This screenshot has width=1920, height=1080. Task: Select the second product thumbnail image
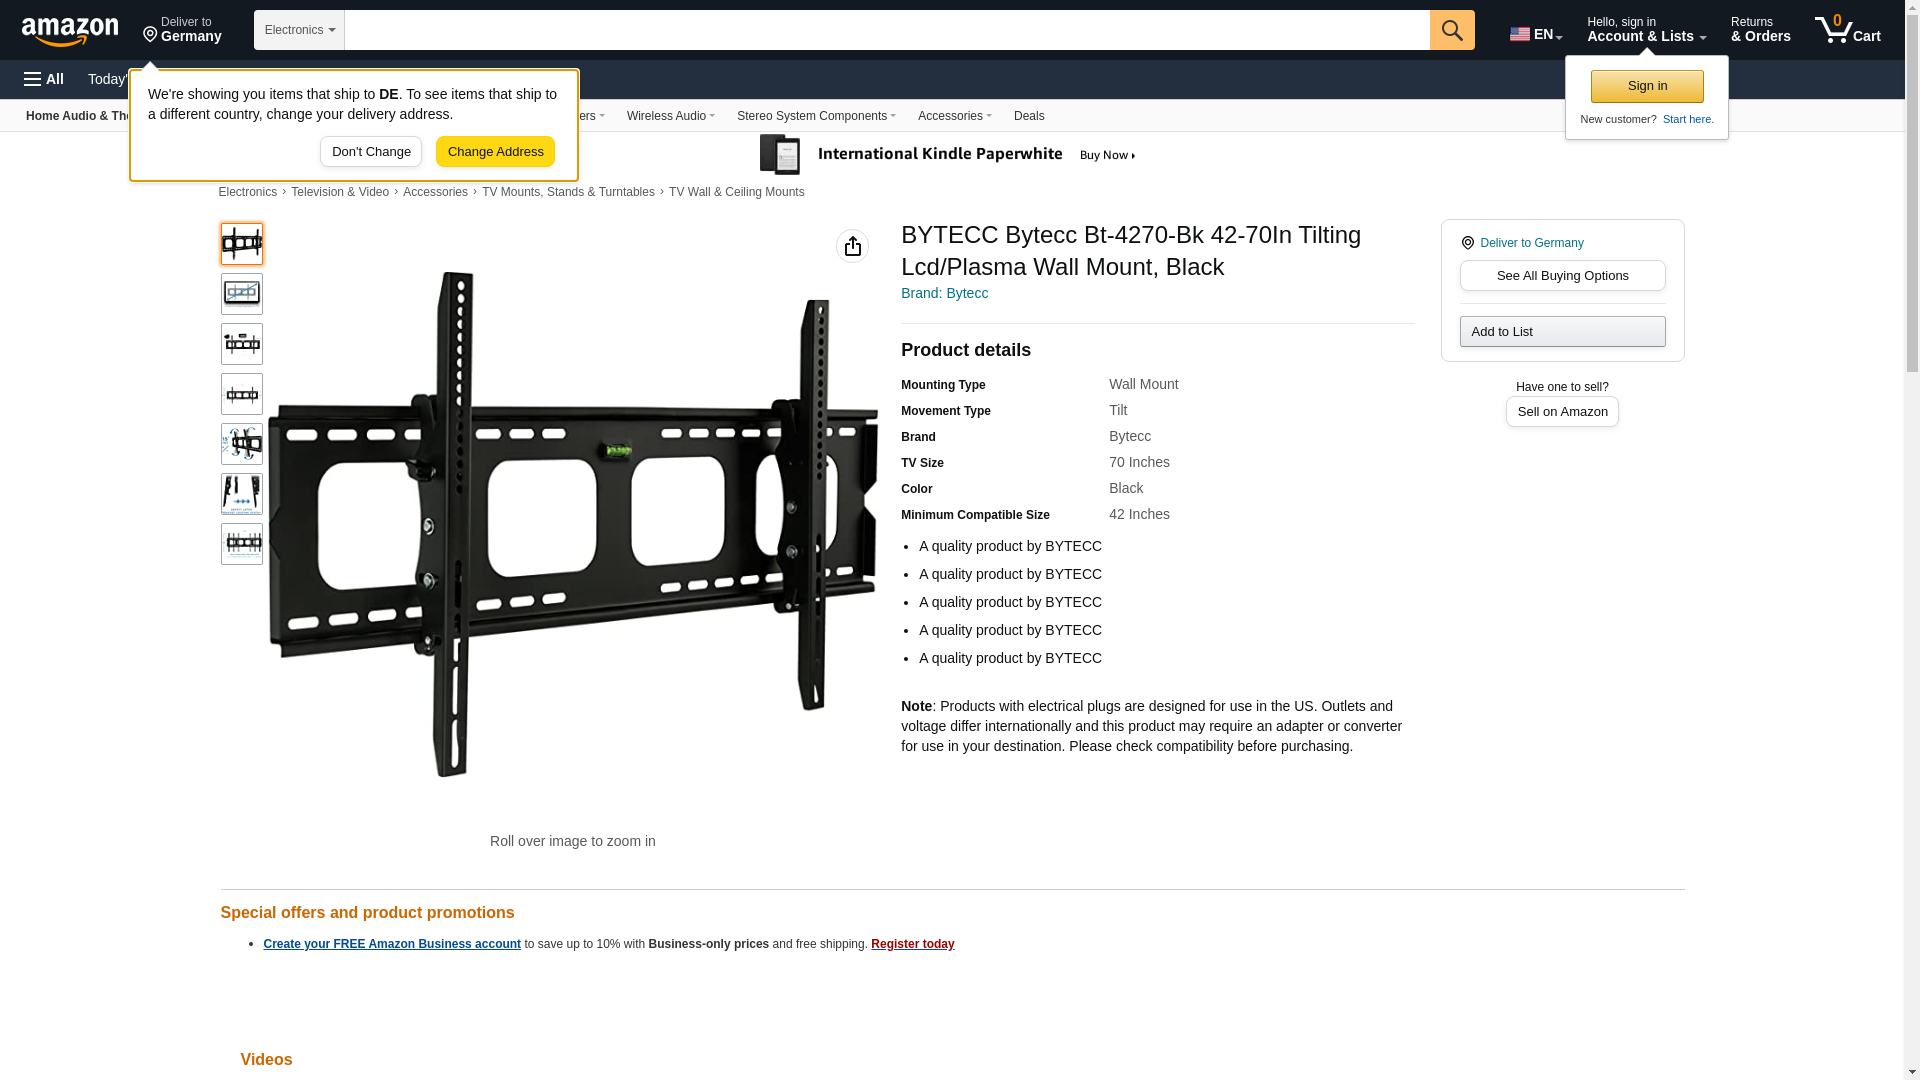[242, 294]
